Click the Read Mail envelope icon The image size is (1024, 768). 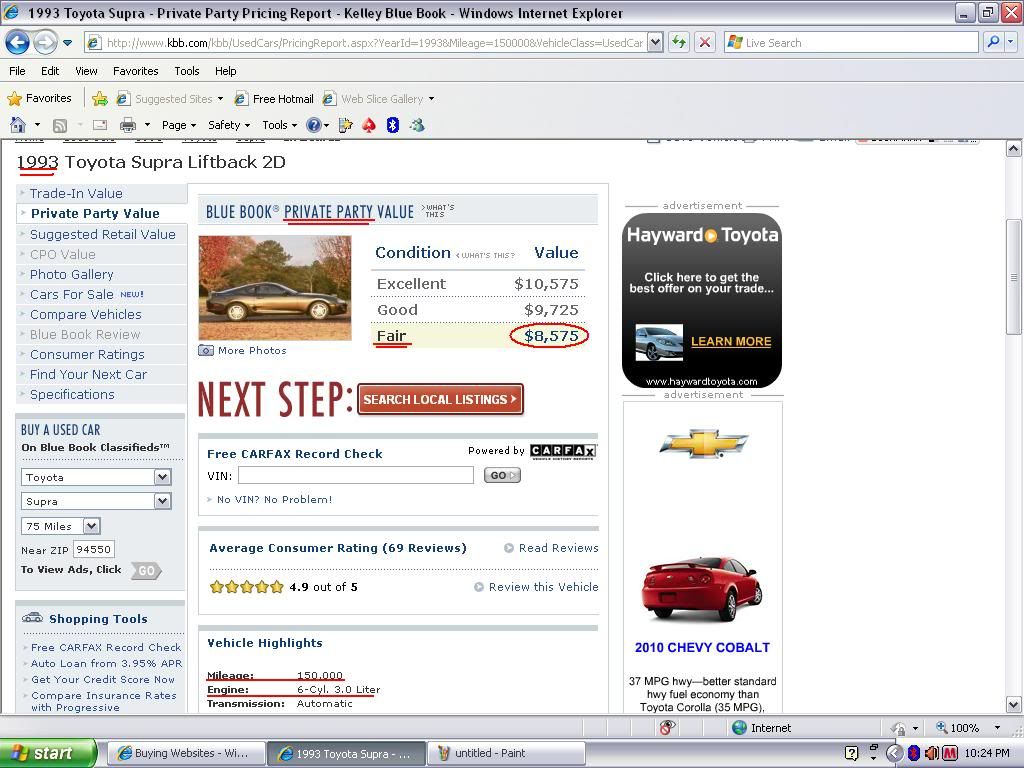(x=100, y=125)
